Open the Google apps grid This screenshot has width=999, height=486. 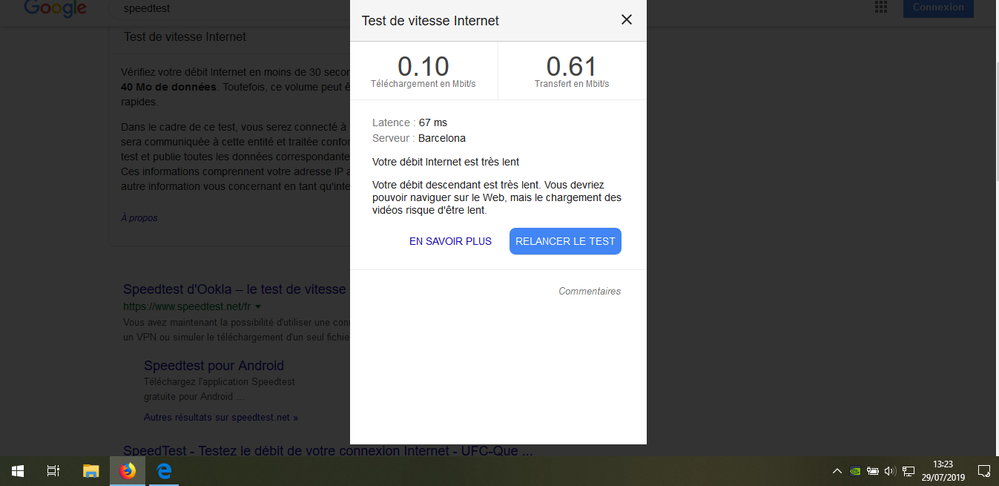[881, 7]
